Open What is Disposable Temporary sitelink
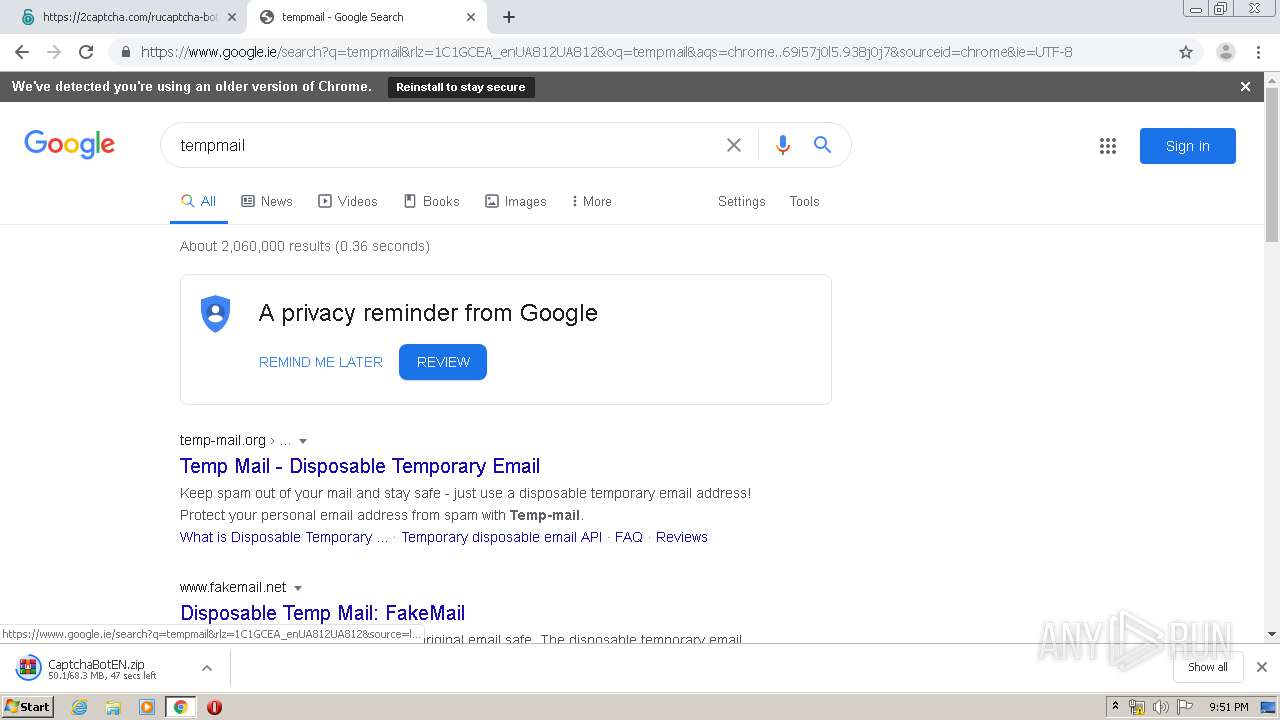Image resolution: width=1280 pixels, height=720 pixels. coord(284,537)
